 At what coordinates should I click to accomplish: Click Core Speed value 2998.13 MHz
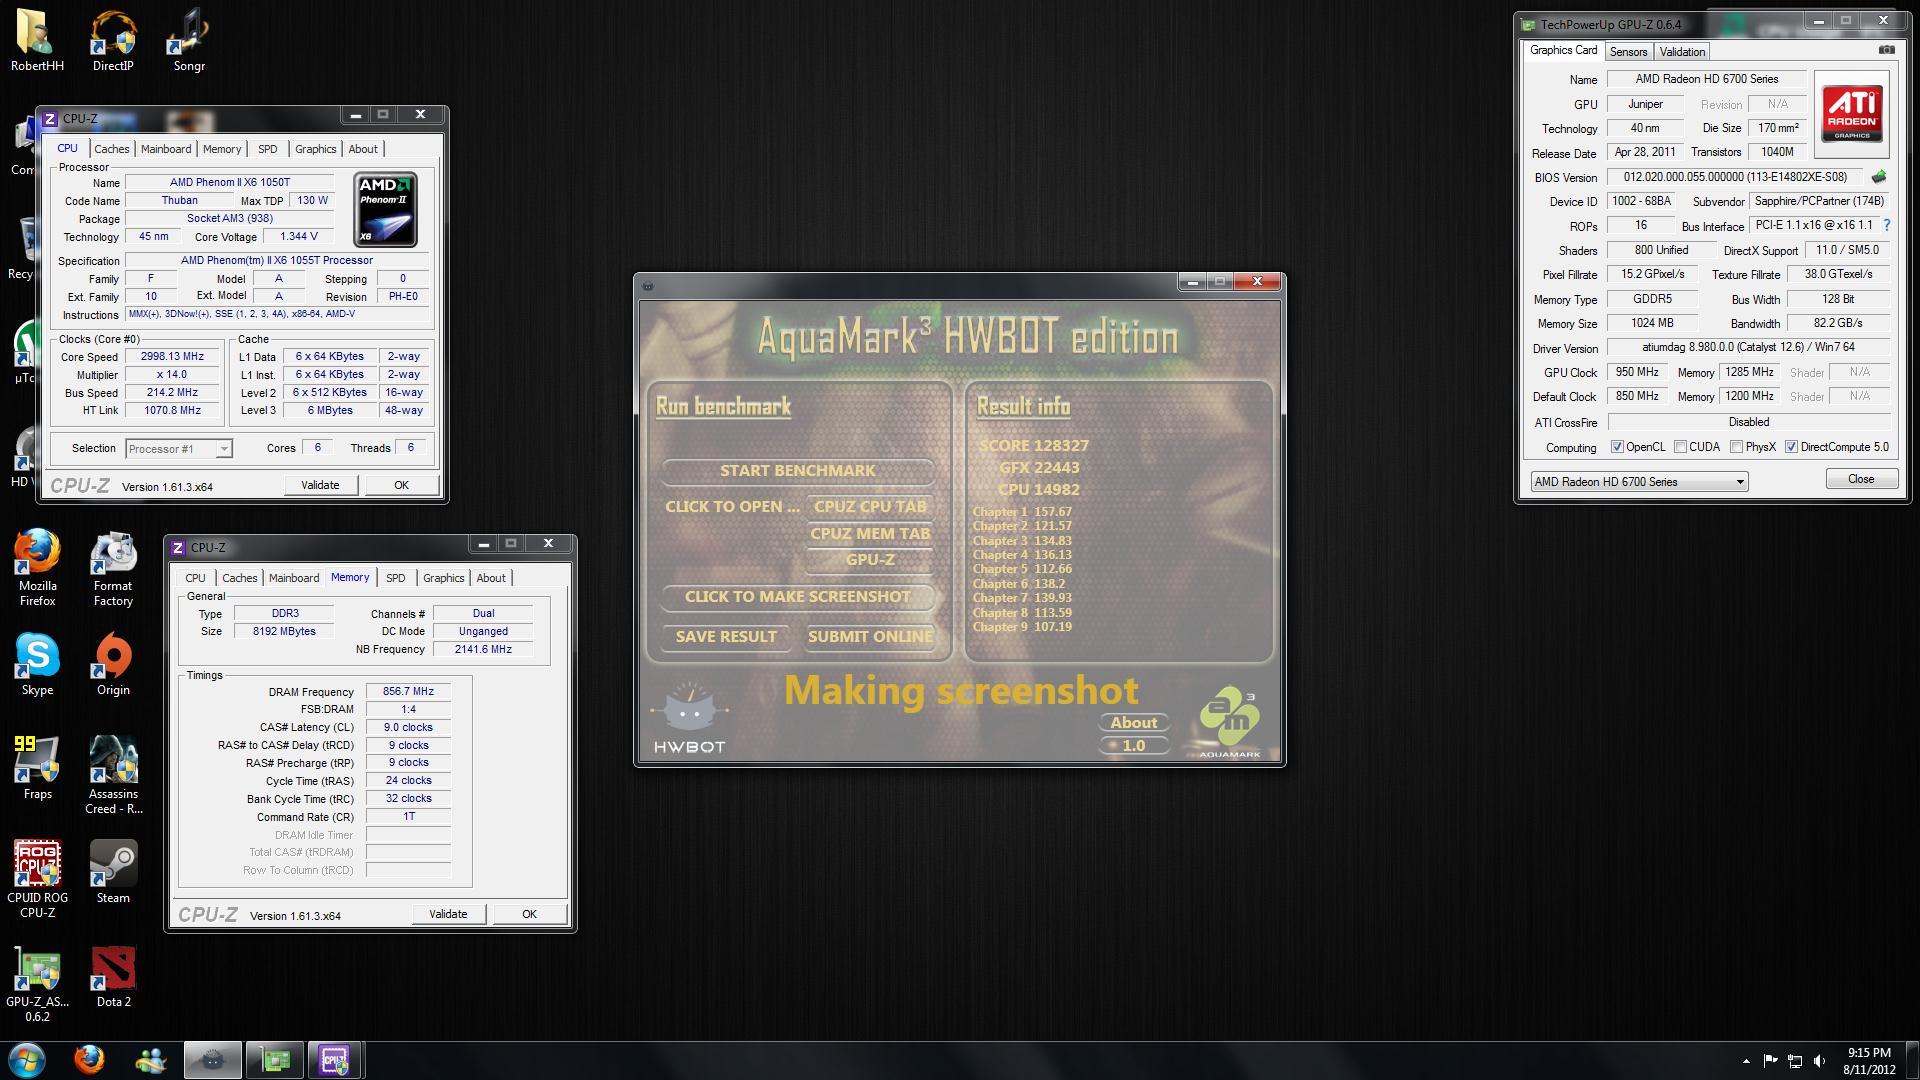[x=172, y=357]
